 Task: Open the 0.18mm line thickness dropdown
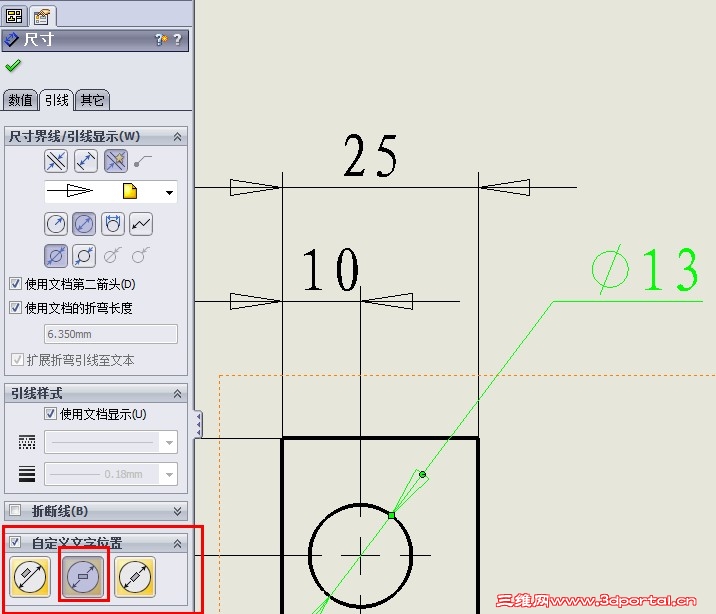(x=169, y=474)
